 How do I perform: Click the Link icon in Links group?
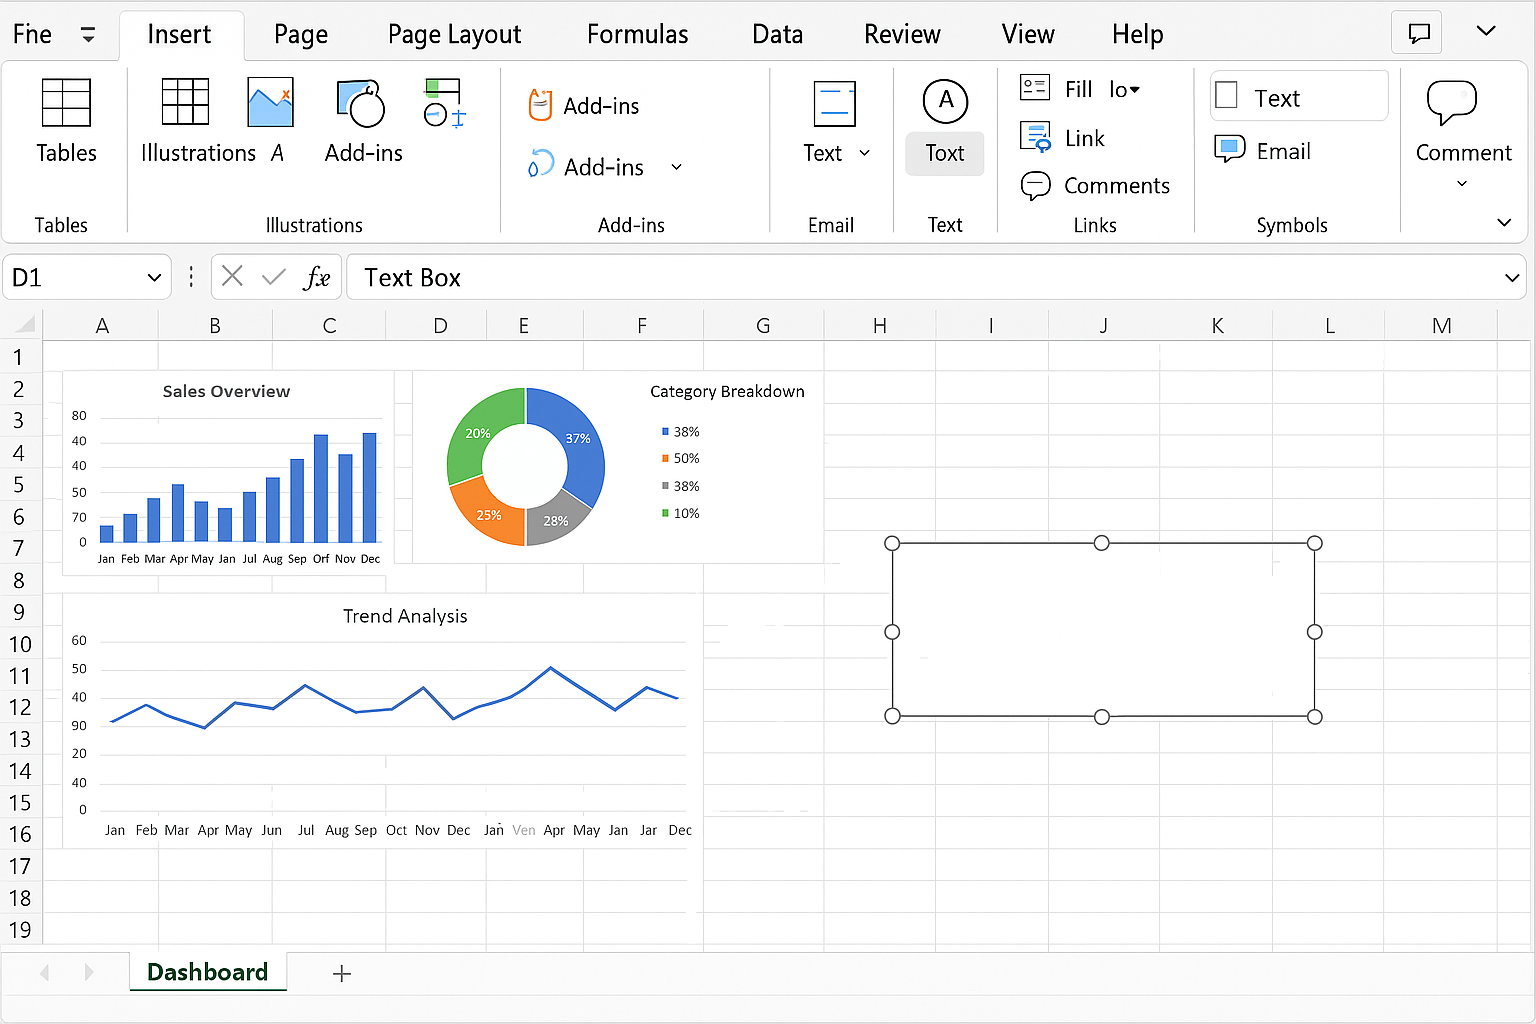(x=1035, y=136)
